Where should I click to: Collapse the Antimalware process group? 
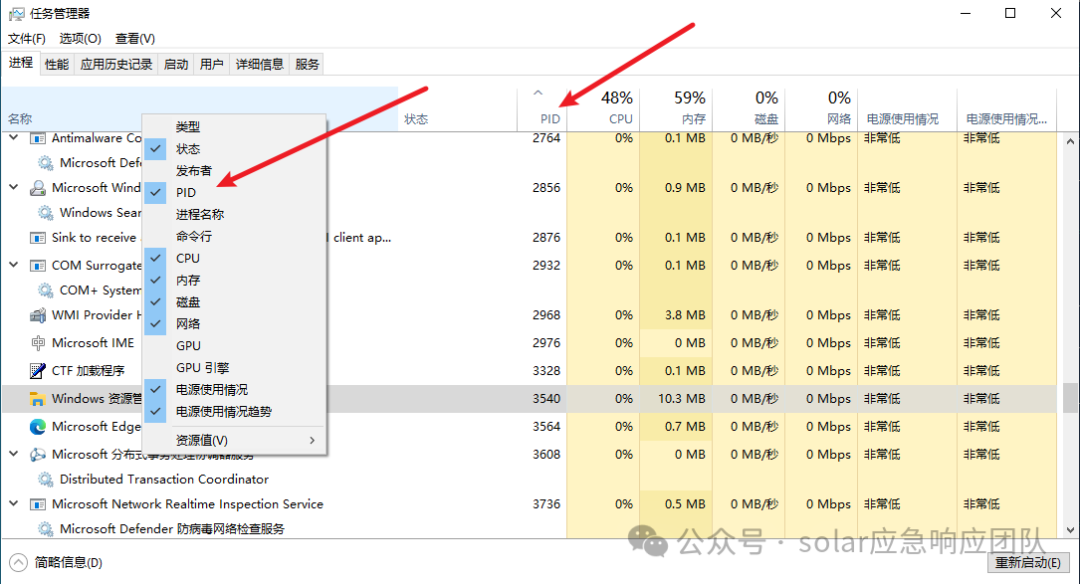tap(14, 138)
